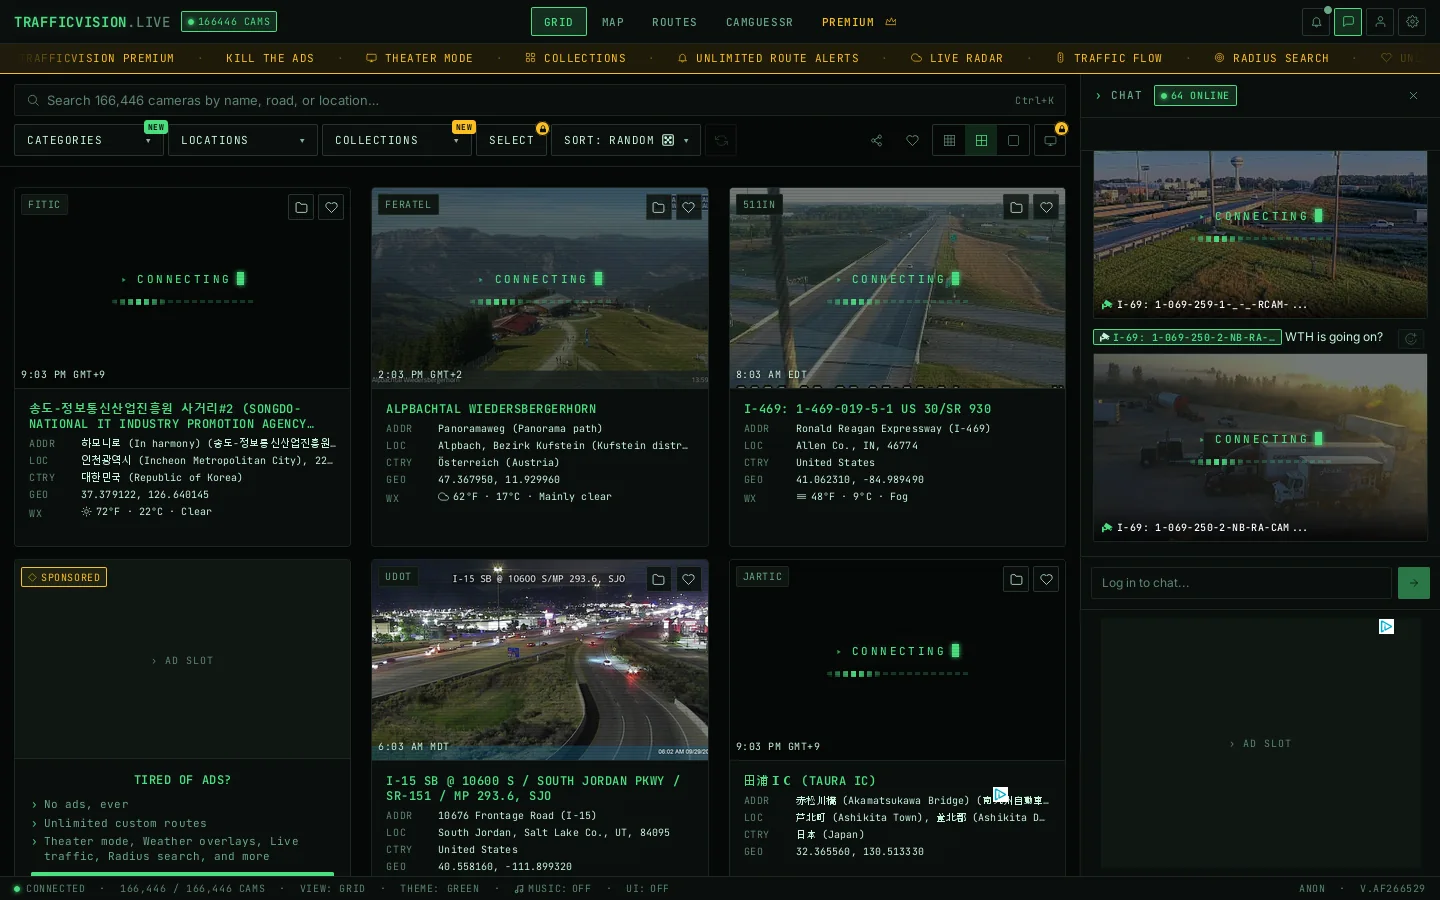Screen dimensions: 1440x900
Task: Click Unlimited Route Alerts banner link
Action: coord(768,58)
